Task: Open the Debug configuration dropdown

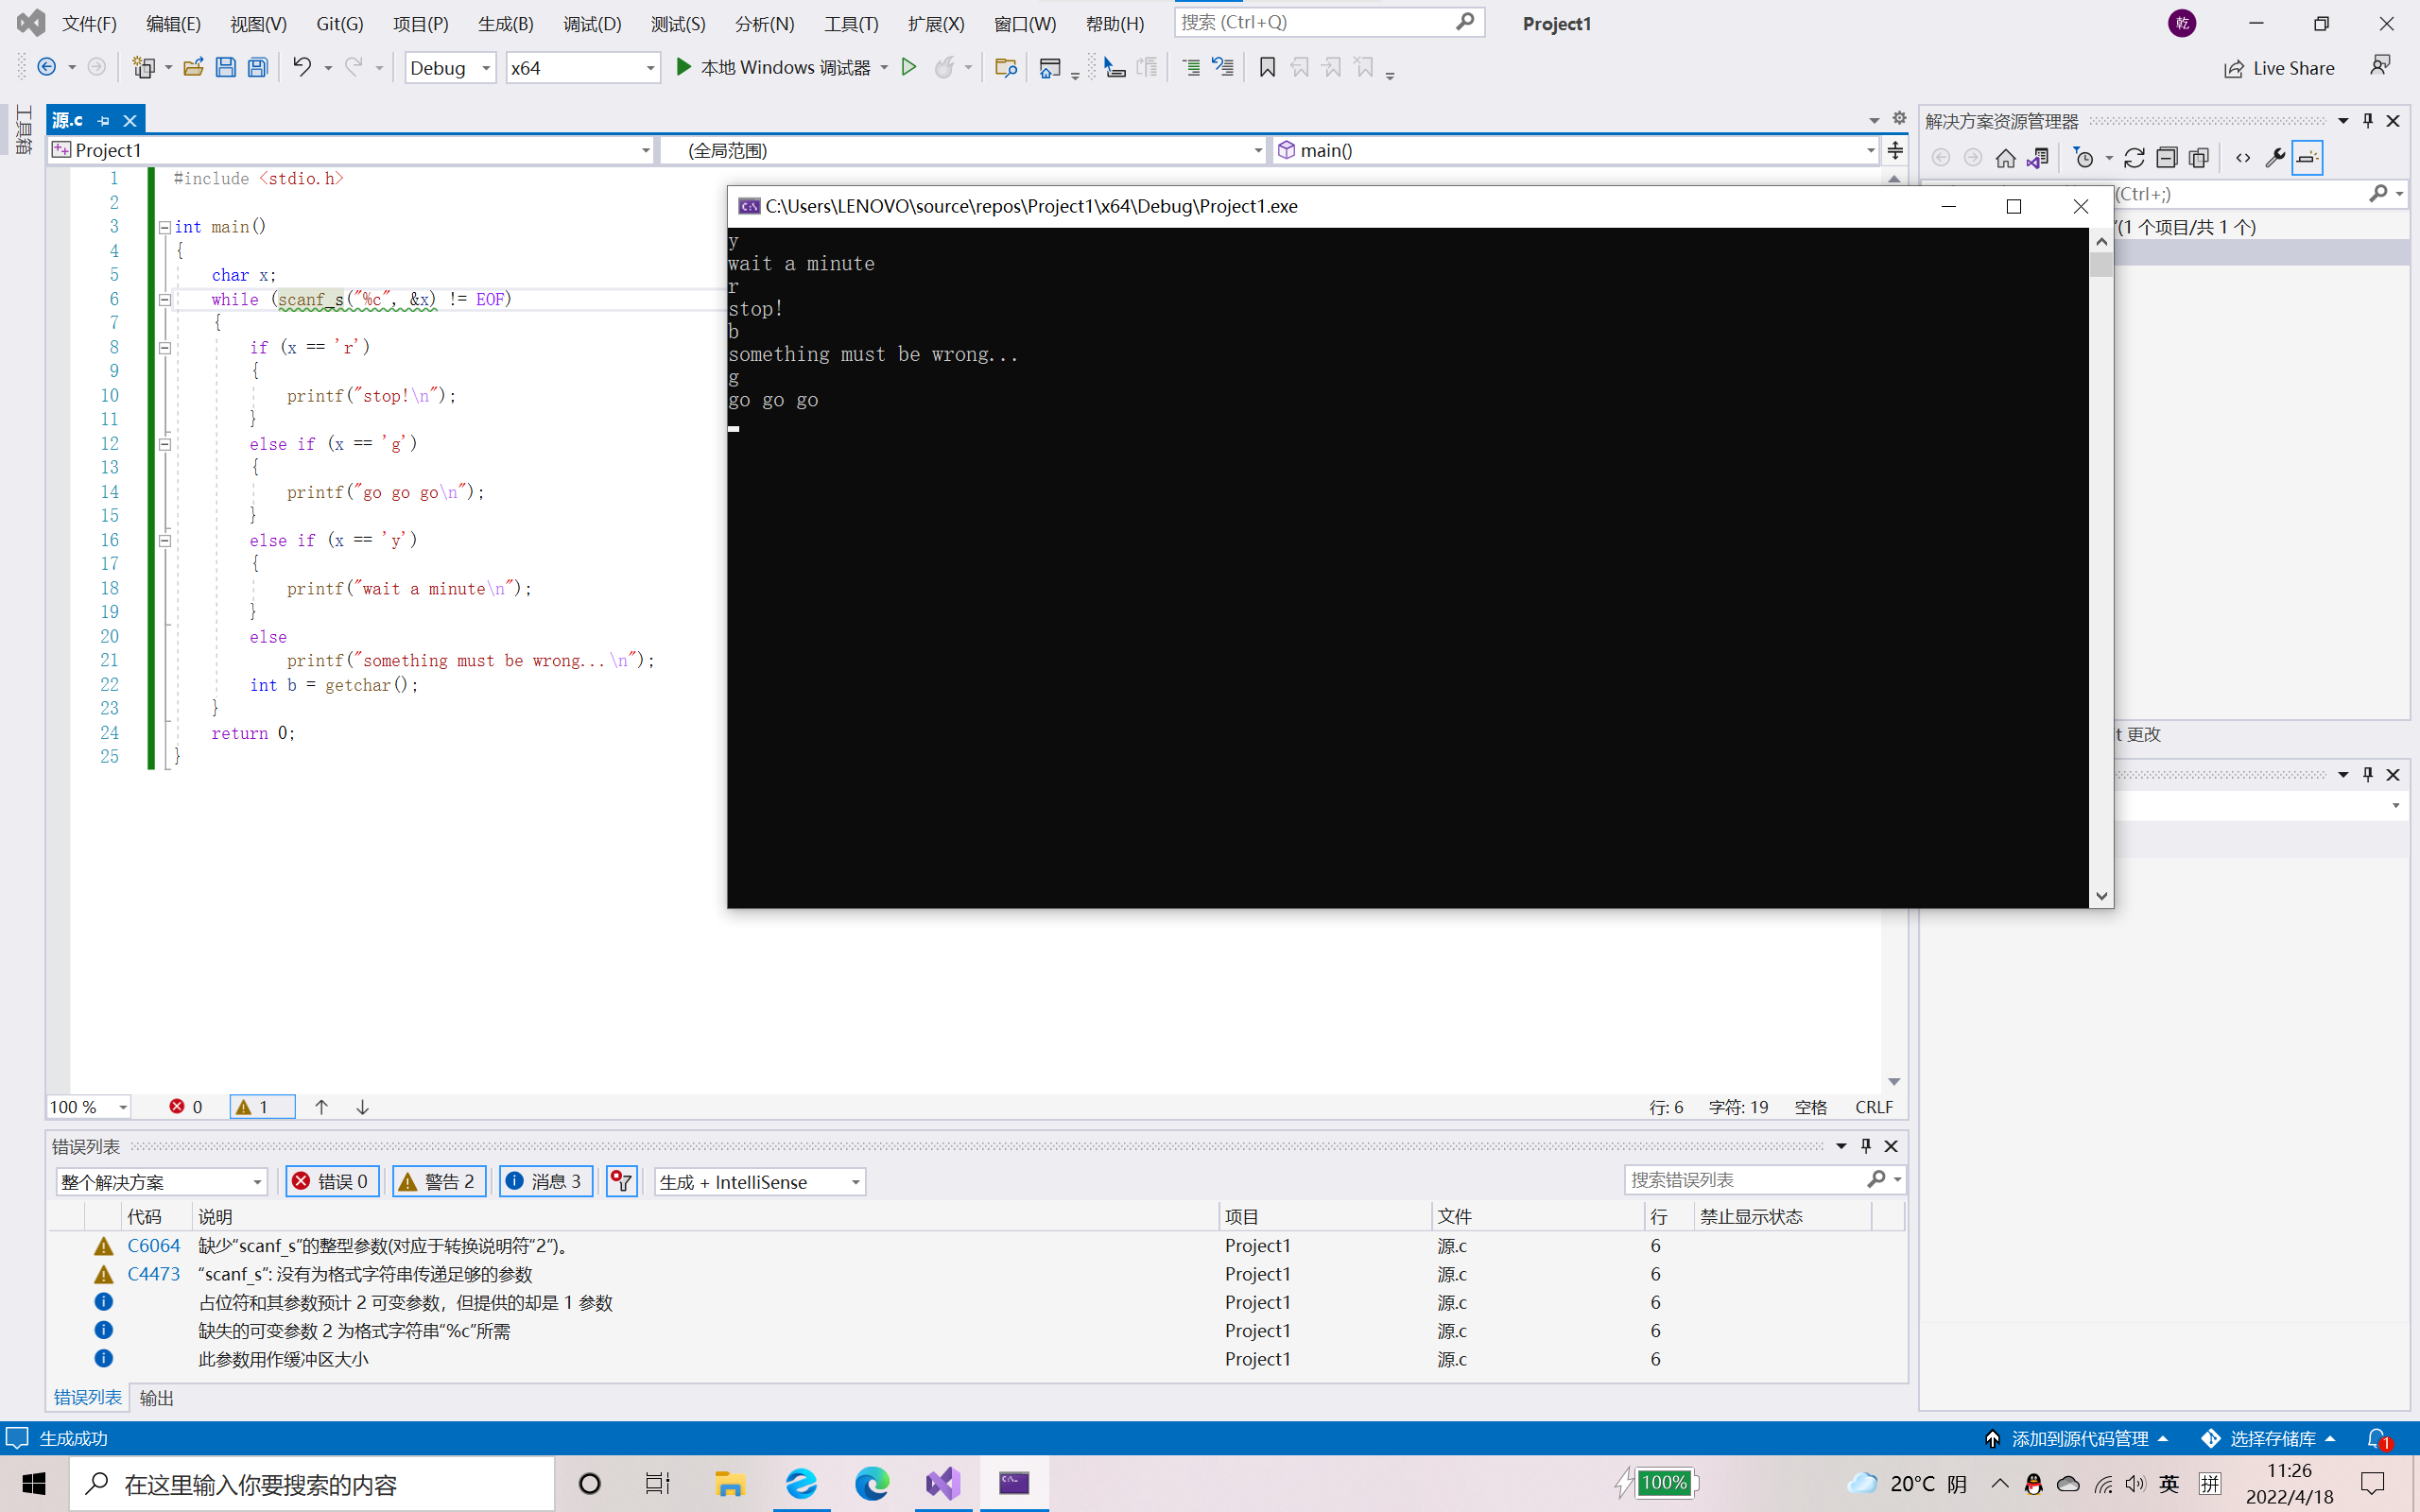Action: click(x=450, y=68)
